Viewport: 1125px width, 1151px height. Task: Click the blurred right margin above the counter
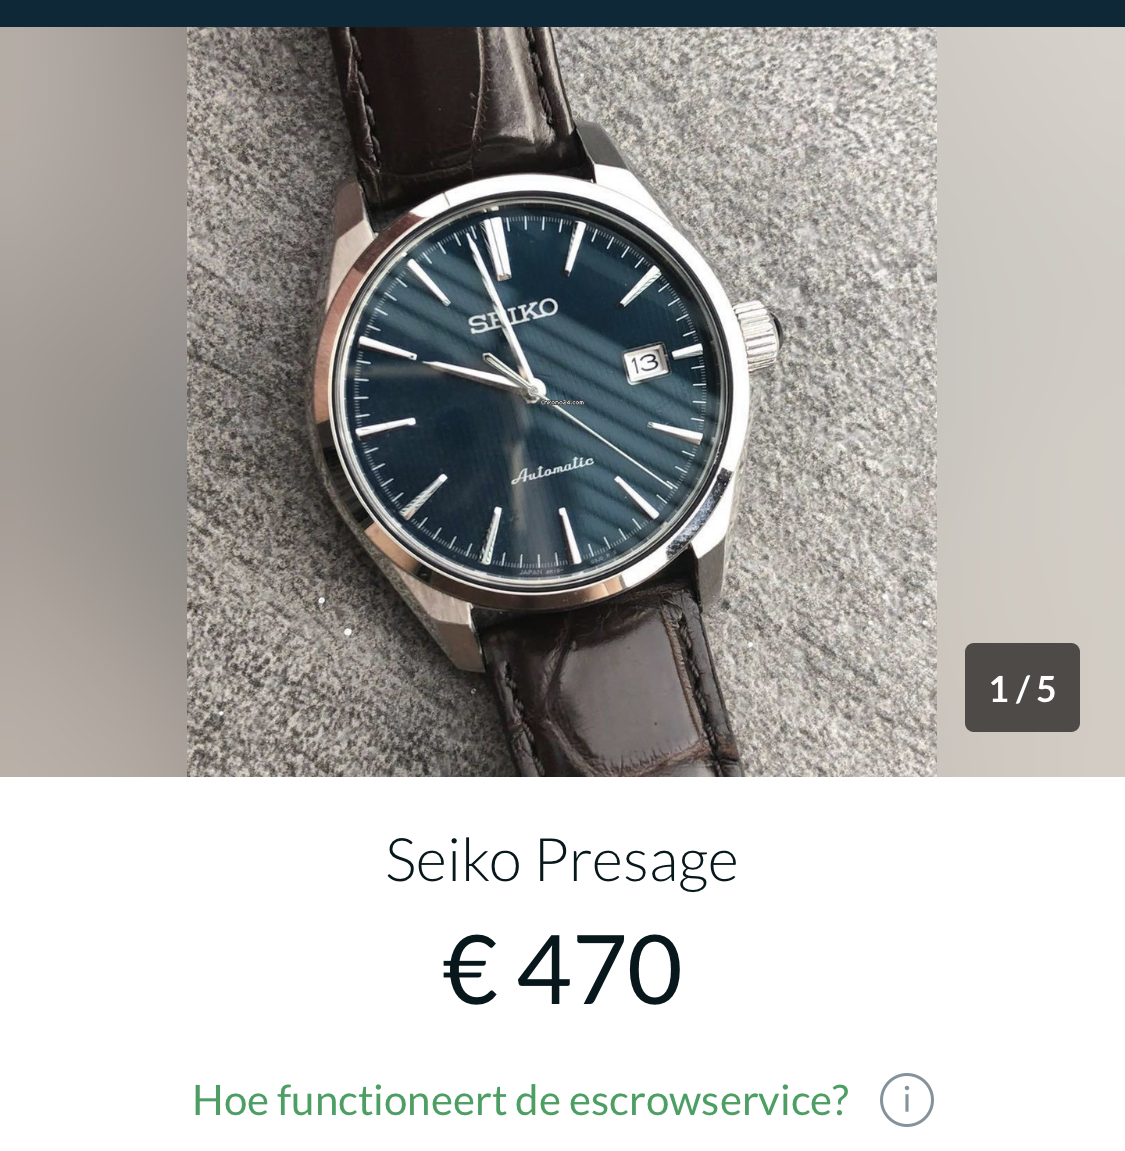point(1030,330)
